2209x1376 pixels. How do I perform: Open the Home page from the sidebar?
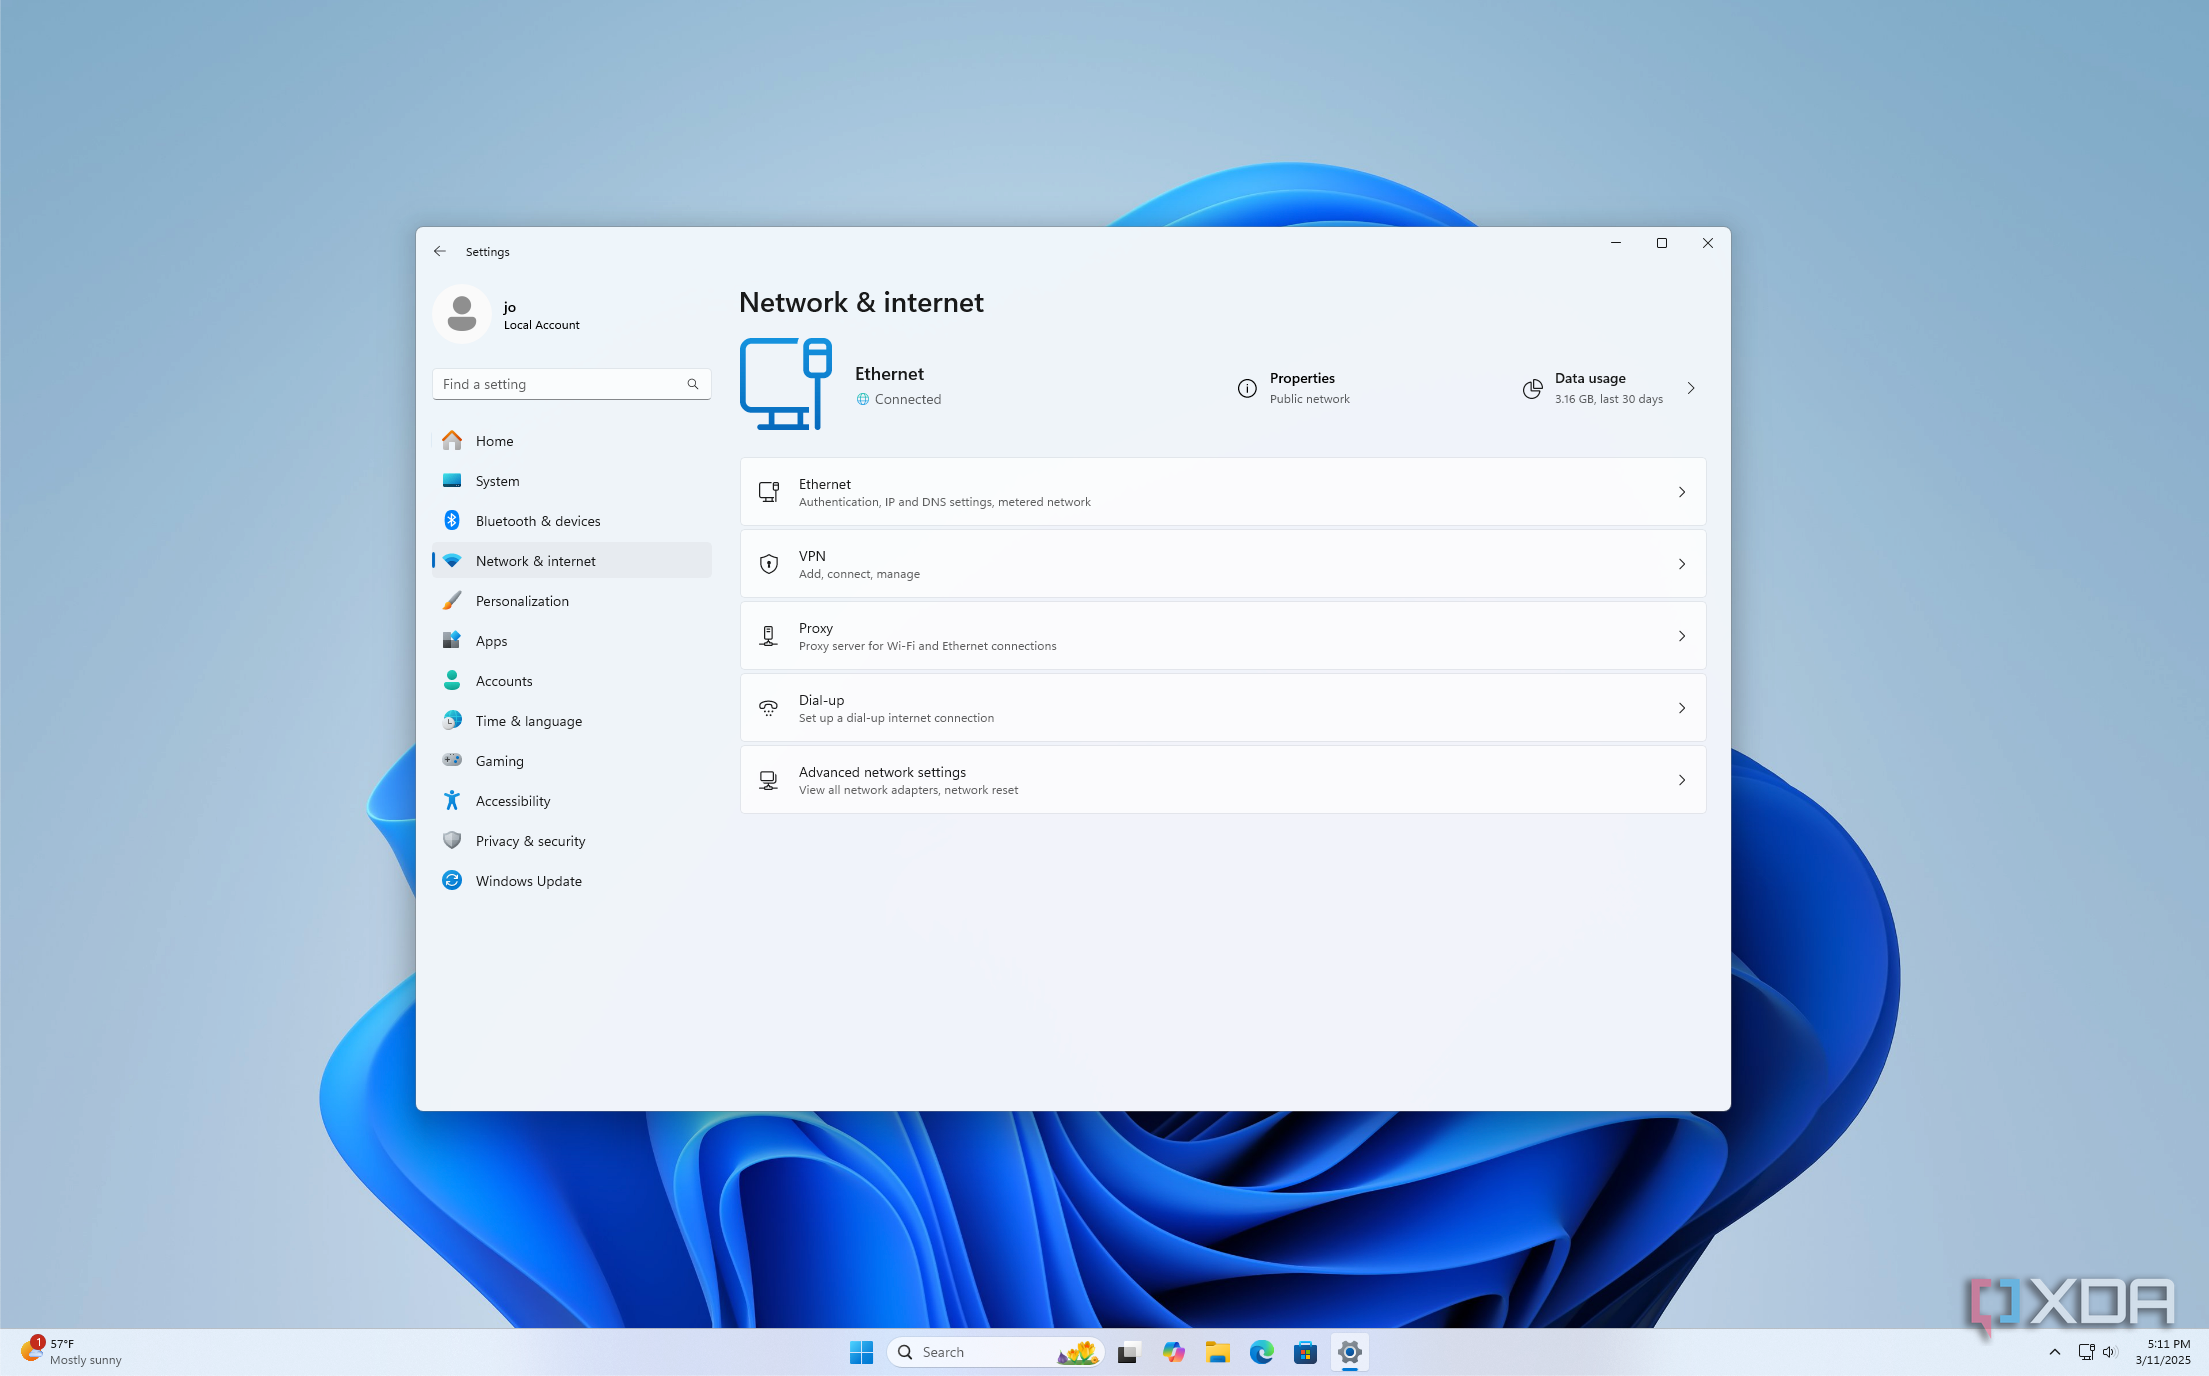pyautogui.click(x=571, y=441)
